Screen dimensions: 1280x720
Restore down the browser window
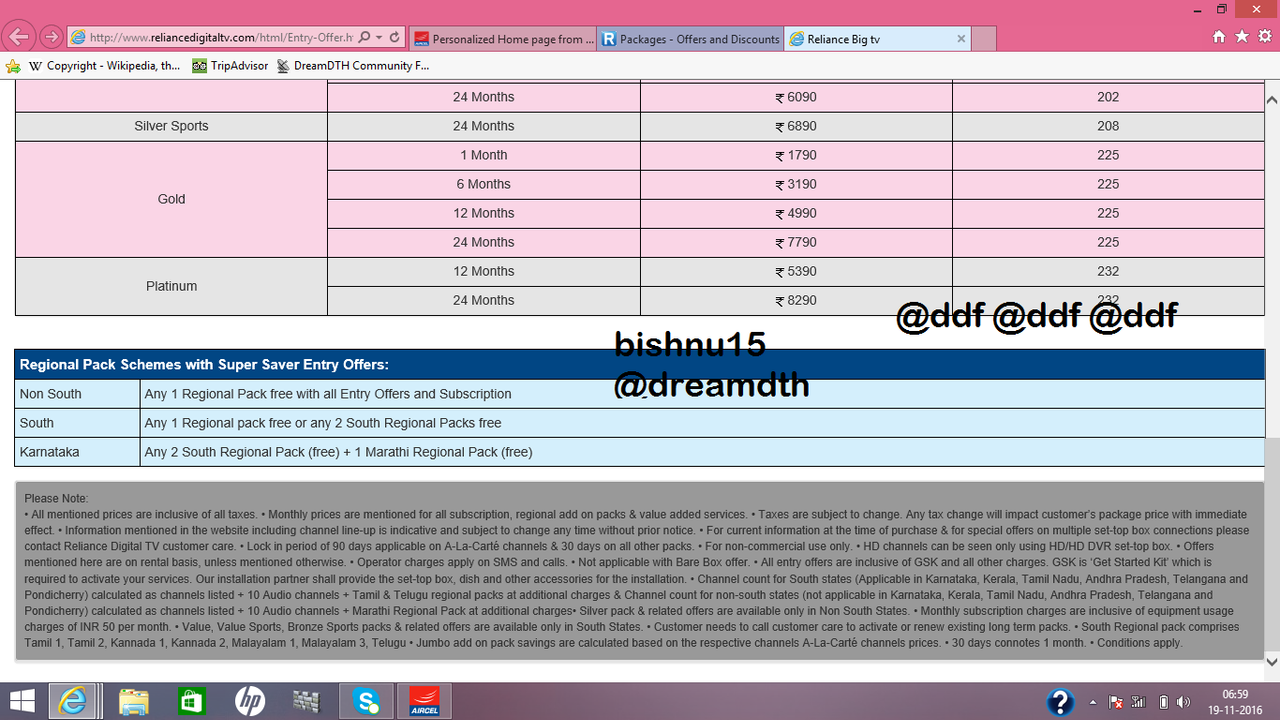(x=1222, y=9)
